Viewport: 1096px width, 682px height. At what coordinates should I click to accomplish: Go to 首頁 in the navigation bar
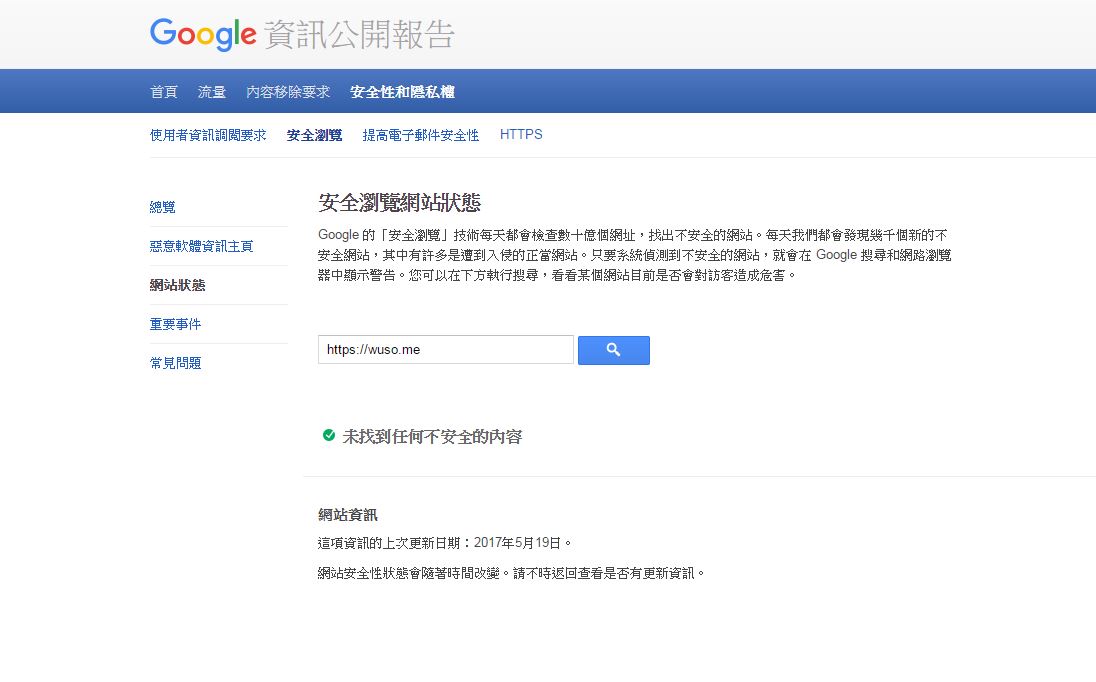click(x=163, y=92)
